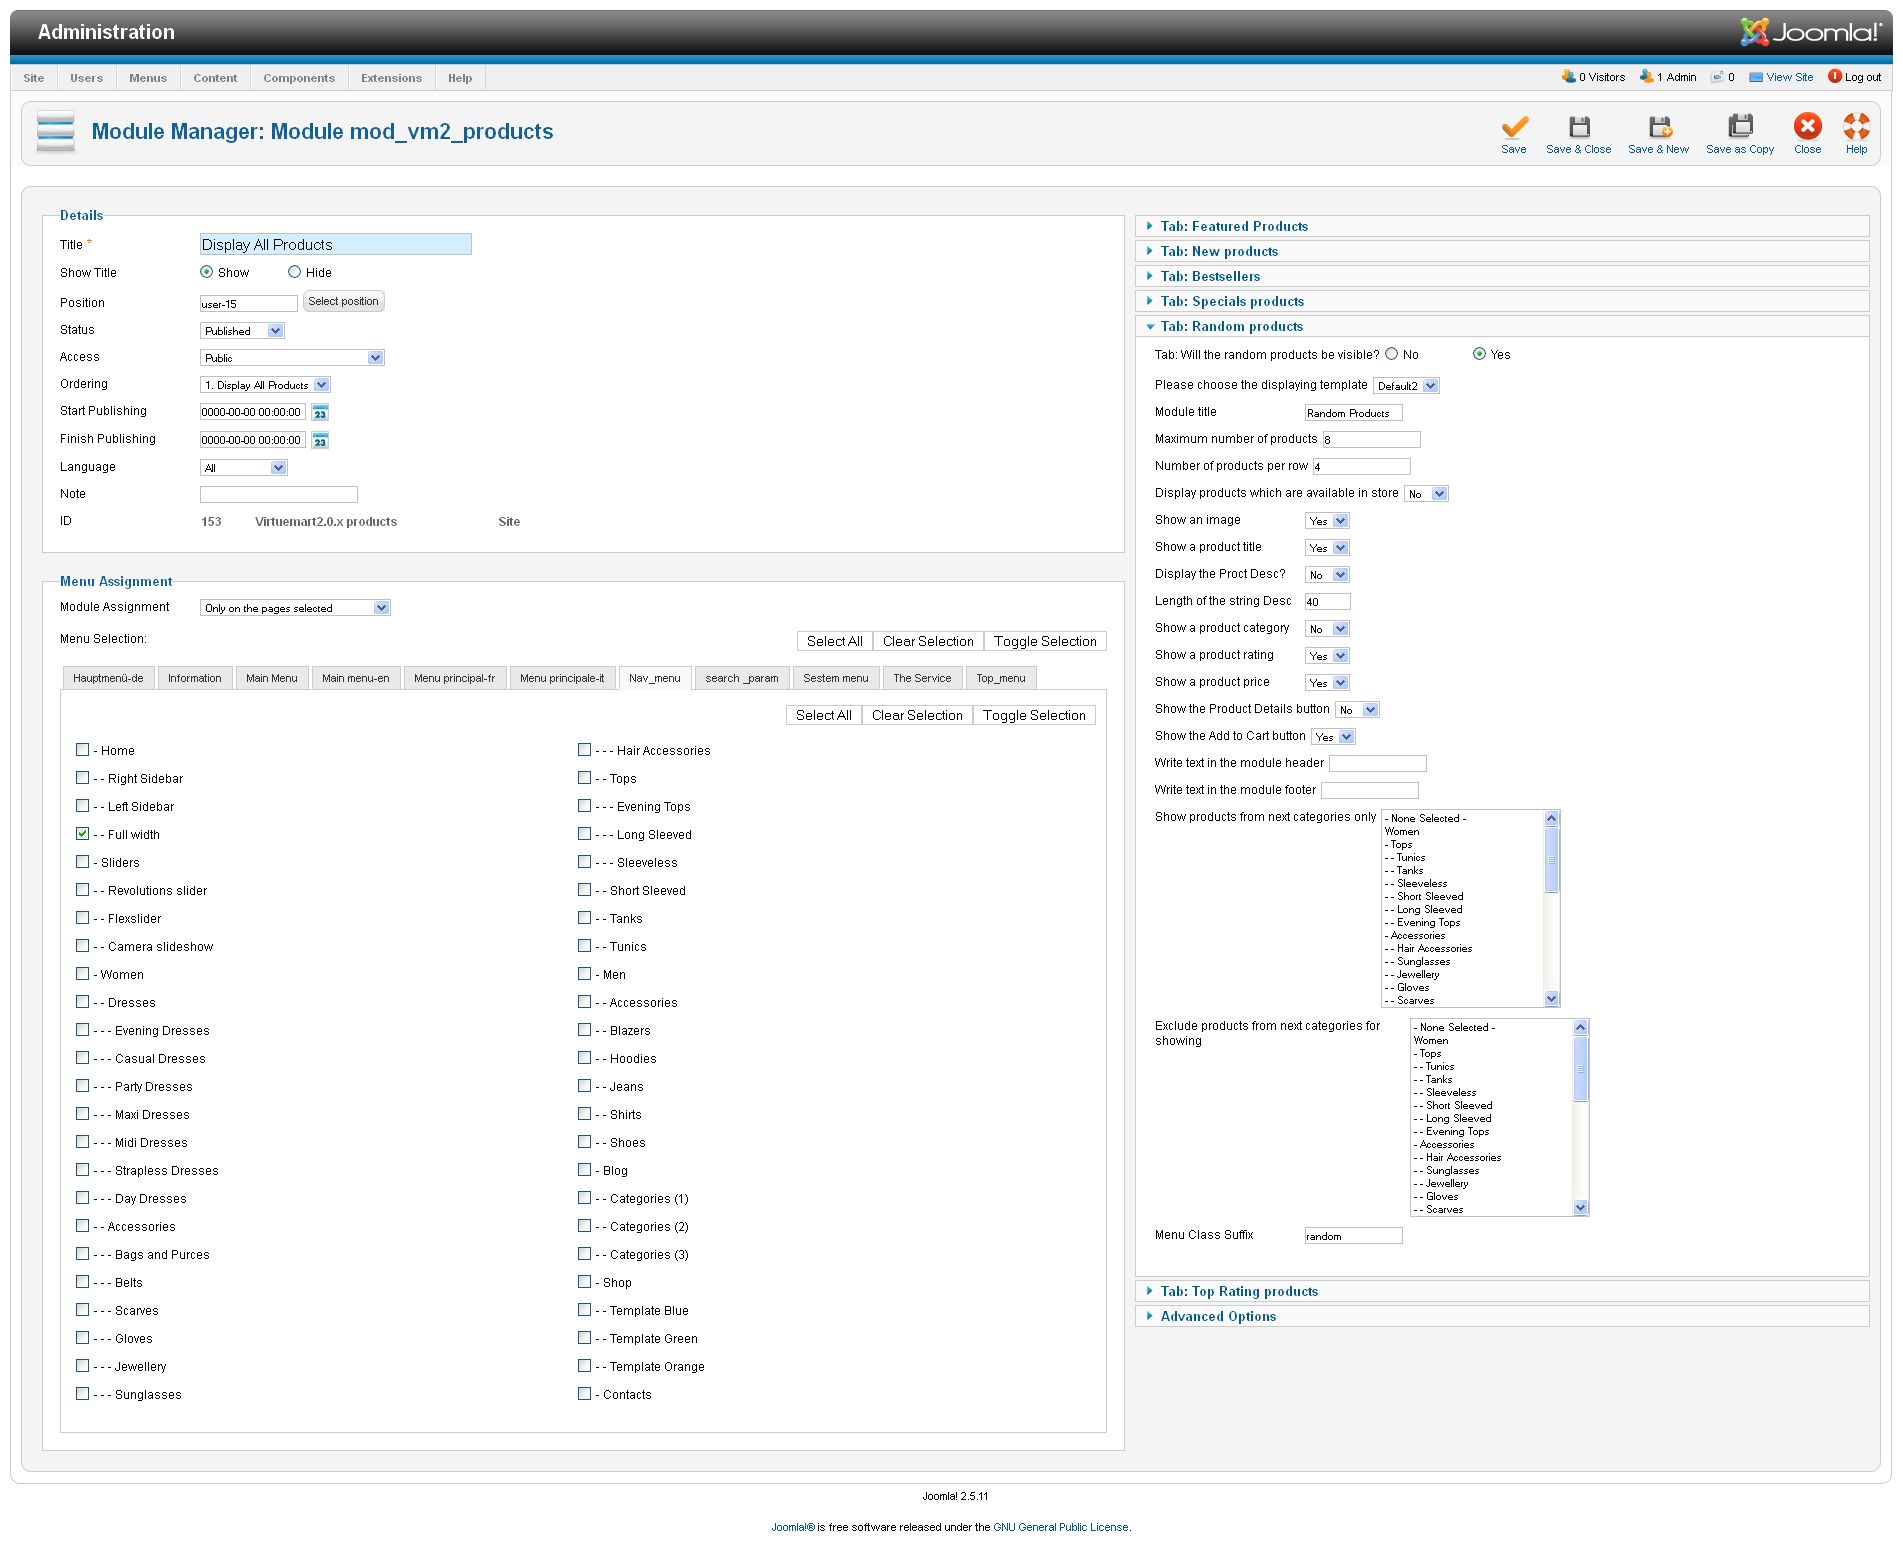This screenshot has height=1557, width=1903.
Task: Uncheck the Full width menu item
Action: click(x=83, y=834)
